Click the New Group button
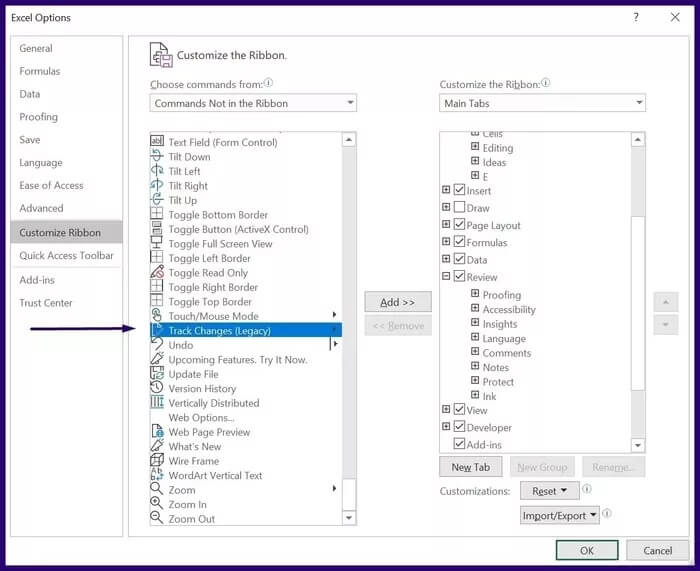 542,467
